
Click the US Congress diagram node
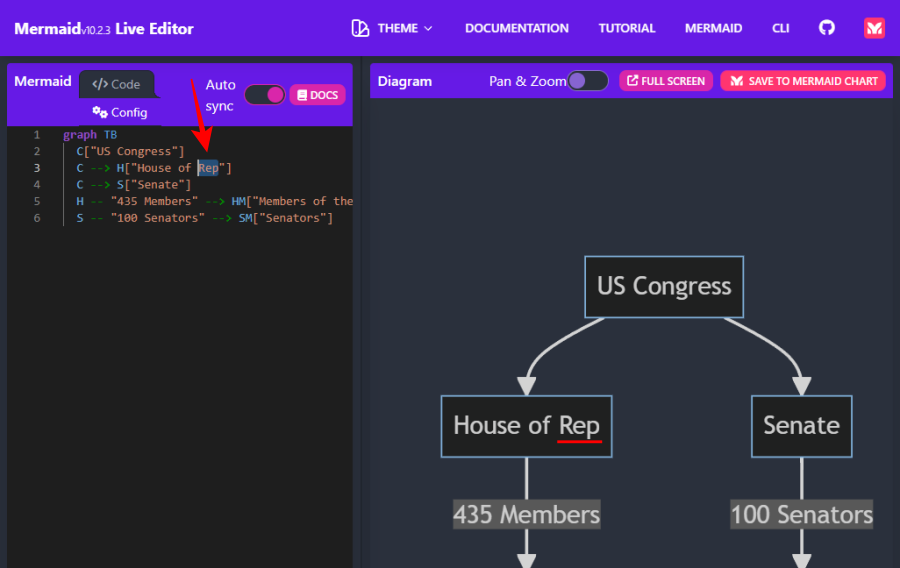pyautogui.click(x=664, y=287)
